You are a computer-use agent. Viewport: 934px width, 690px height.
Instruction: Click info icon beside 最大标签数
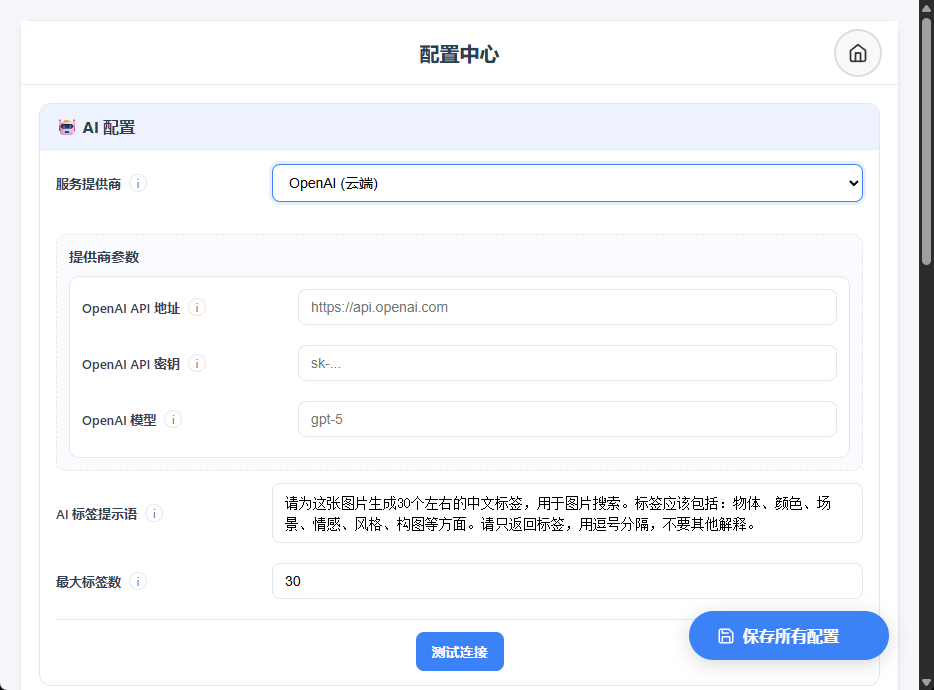[x=138, y=582]
